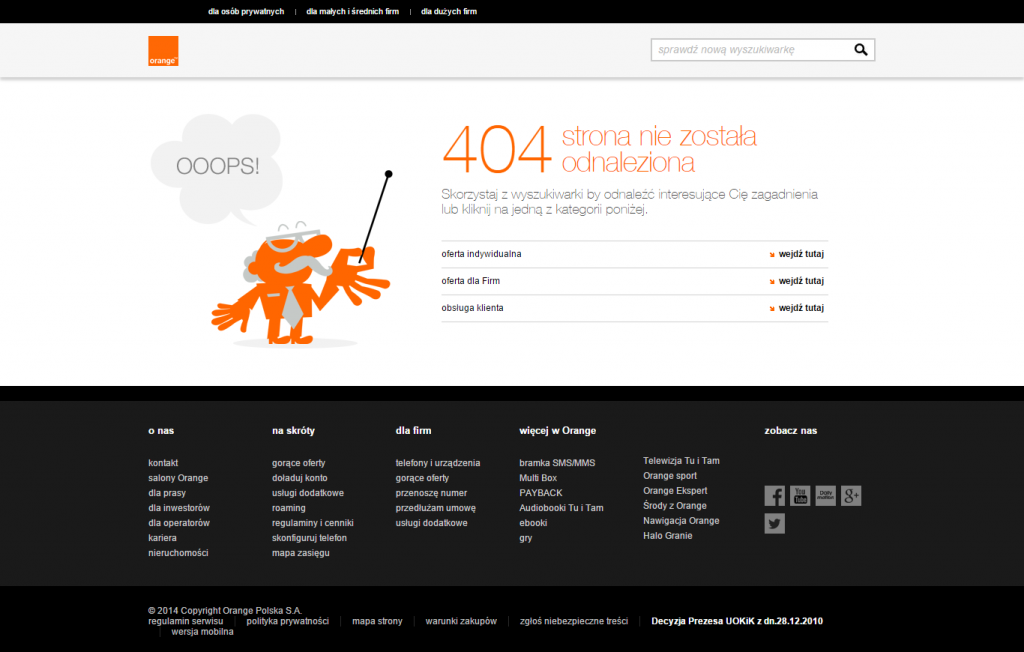Open the Facebook social icon
The image size is (1024, 652).
click(x=775, y=496)
